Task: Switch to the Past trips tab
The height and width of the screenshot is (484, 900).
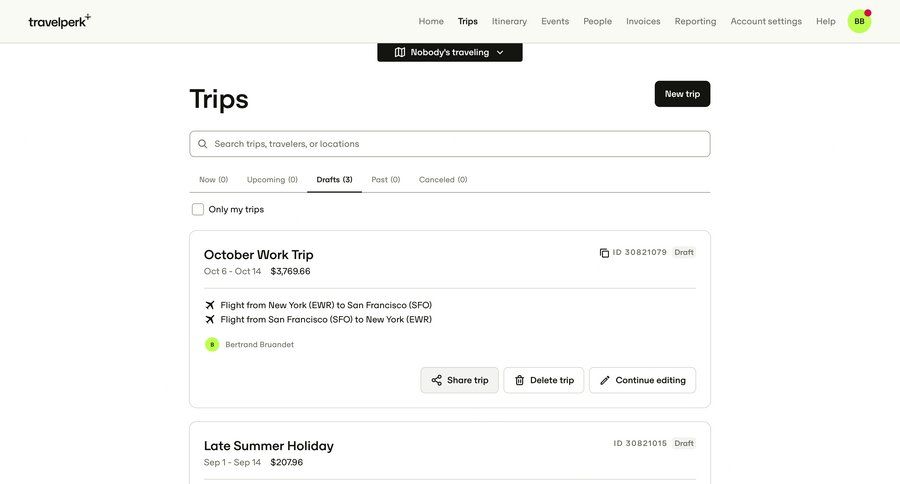Action: [385, 180]
